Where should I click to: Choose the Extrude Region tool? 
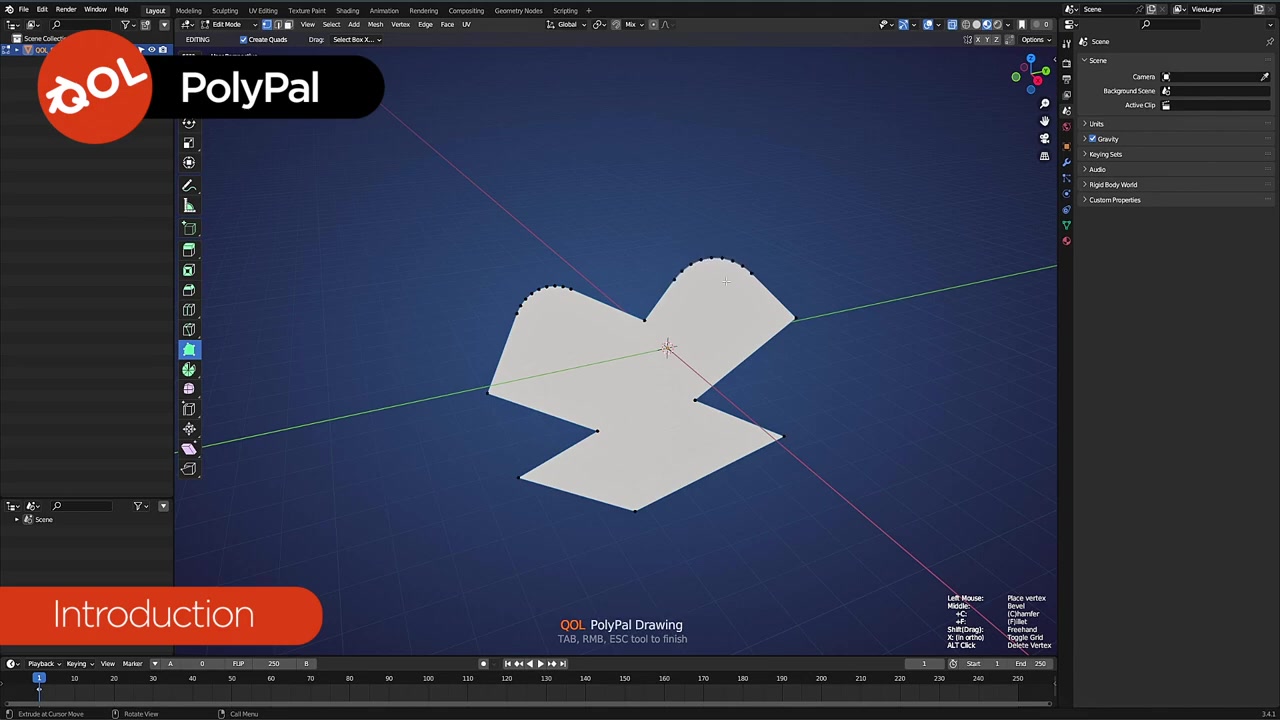(189, 250)
